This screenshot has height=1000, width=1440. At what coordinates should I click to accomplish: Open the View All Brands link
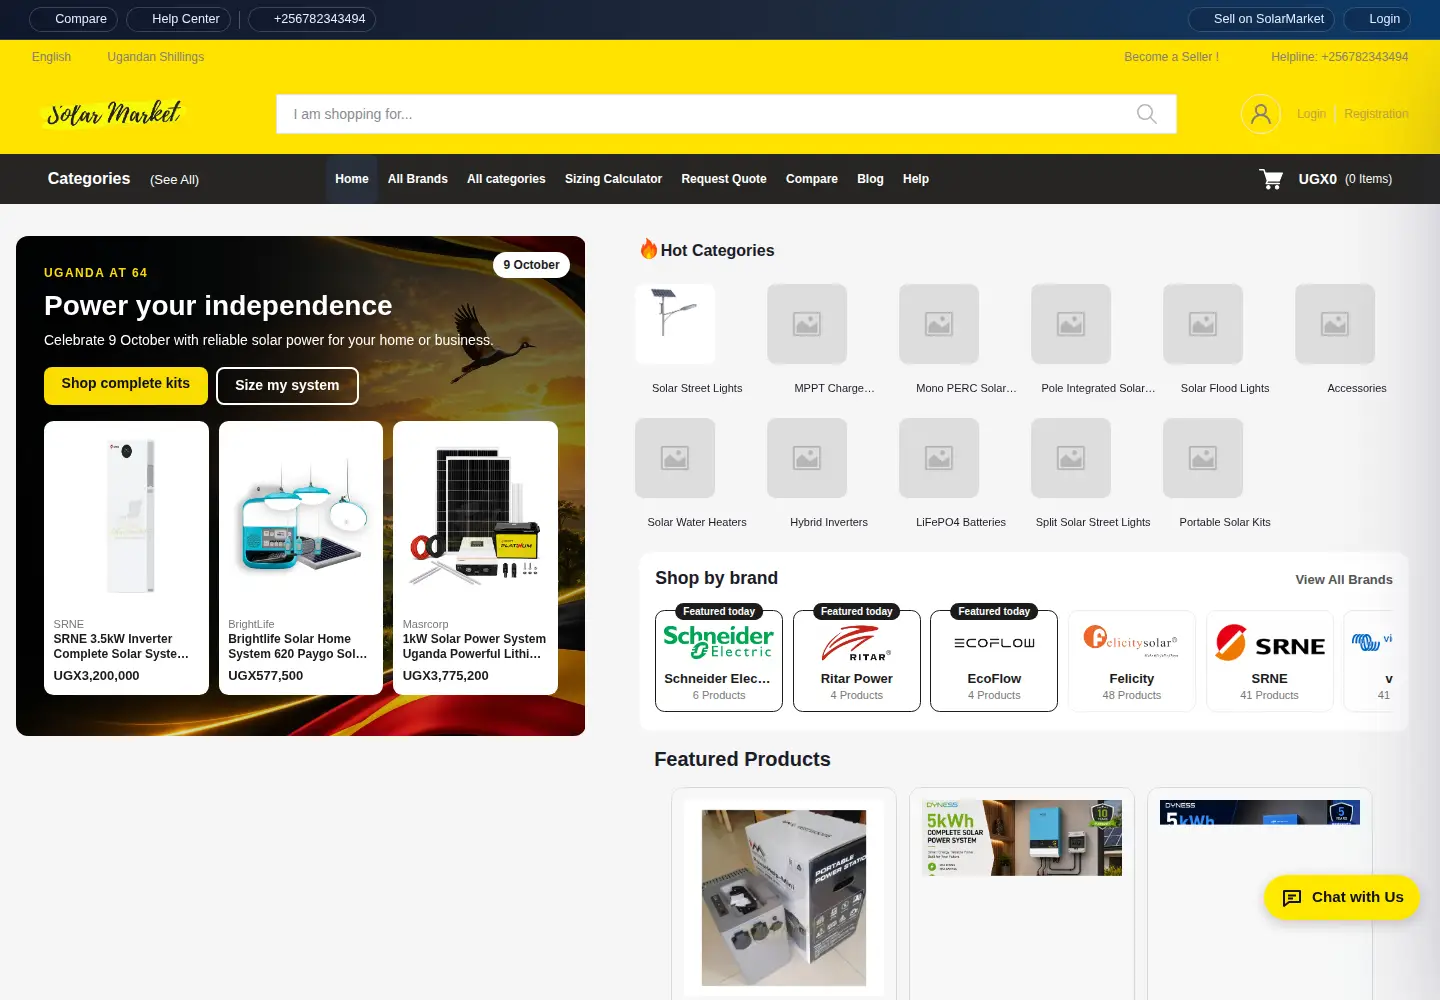click(x=1344, y=579)
